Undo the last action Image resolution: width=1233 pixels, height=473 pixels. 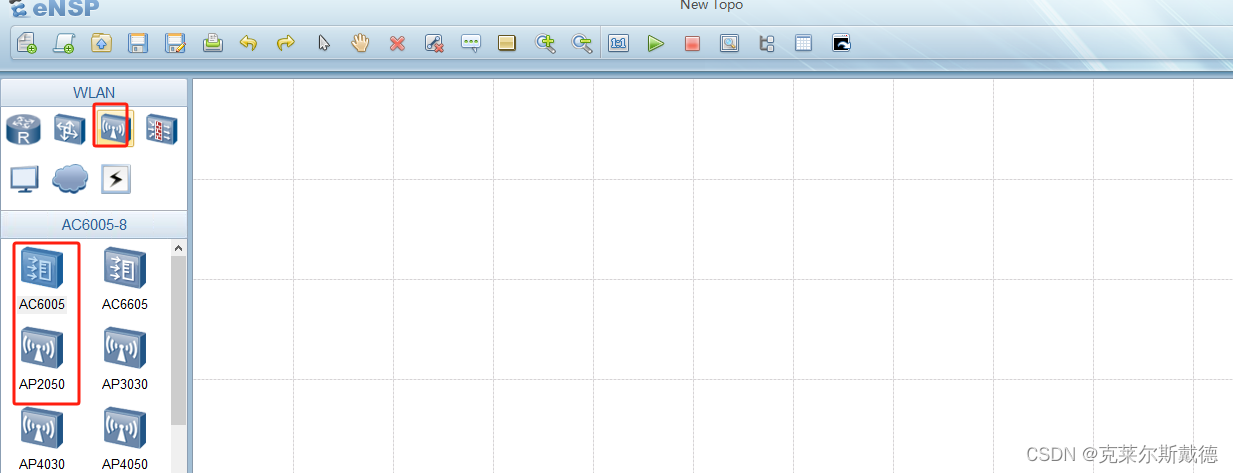click(x=249, y=43)
